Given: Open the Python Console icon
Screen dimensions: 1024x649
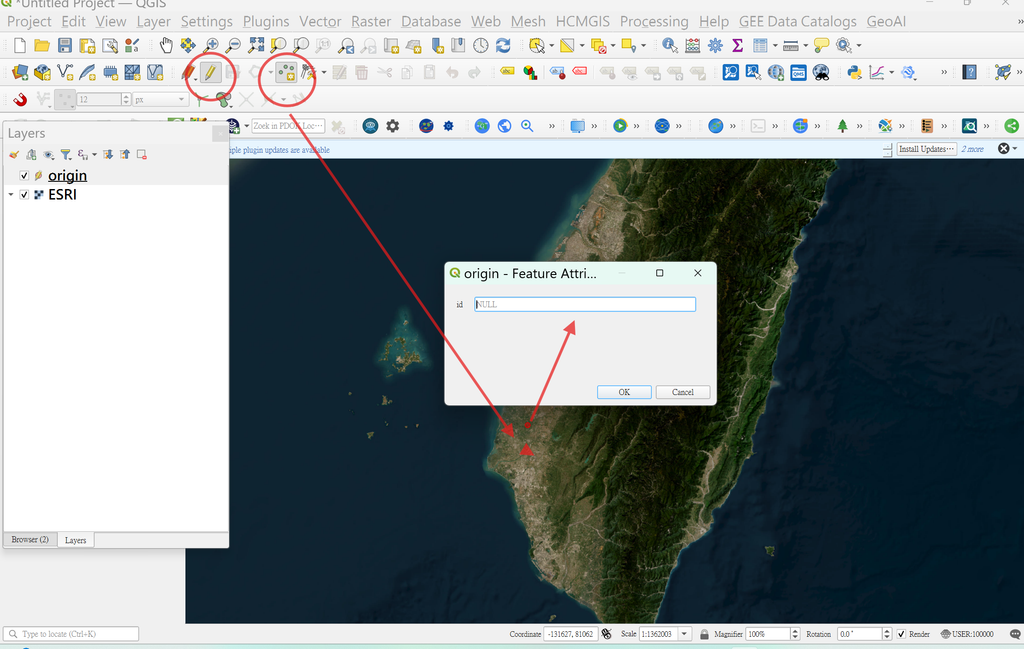Looking at the screenshot, I should [x=854, y=72].
